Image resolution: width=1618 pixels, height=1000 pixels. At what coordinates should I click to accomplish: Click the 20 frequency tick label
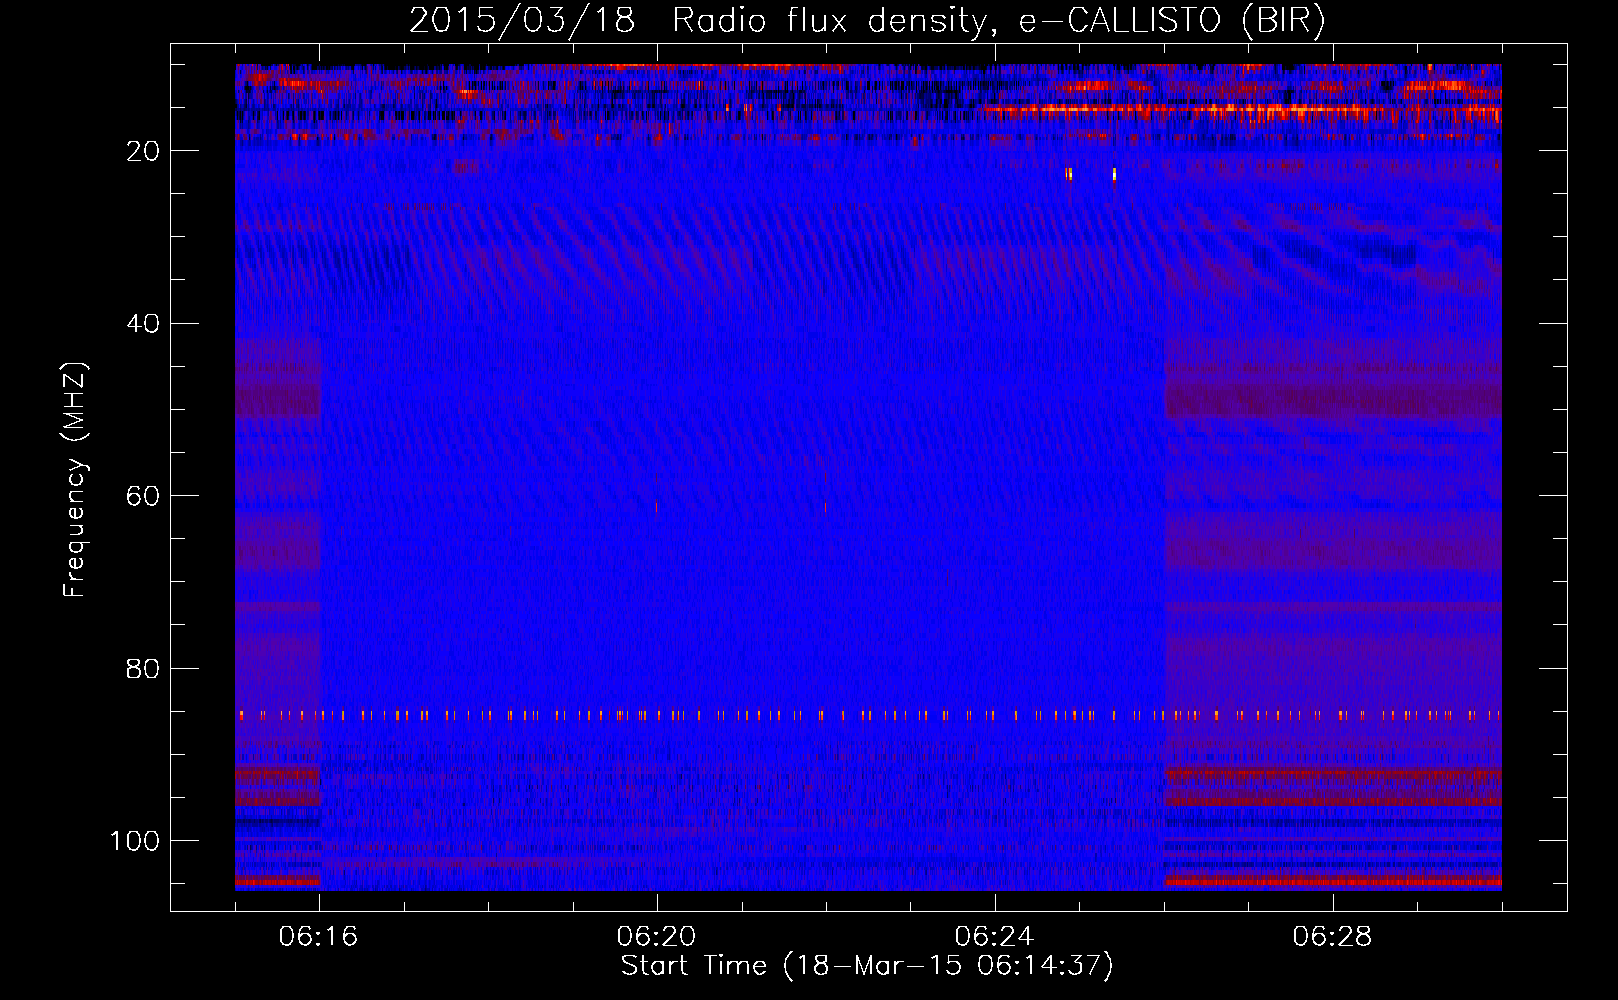tap(144, 151)
